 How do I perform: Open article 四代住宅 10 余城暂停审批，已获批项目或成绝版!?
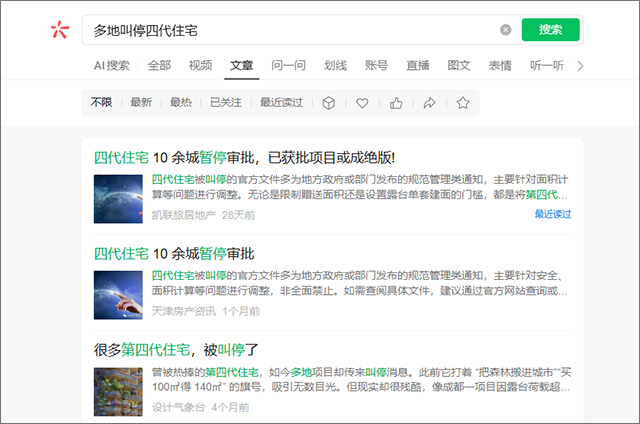pyautogui.click(x=244, y=158)
